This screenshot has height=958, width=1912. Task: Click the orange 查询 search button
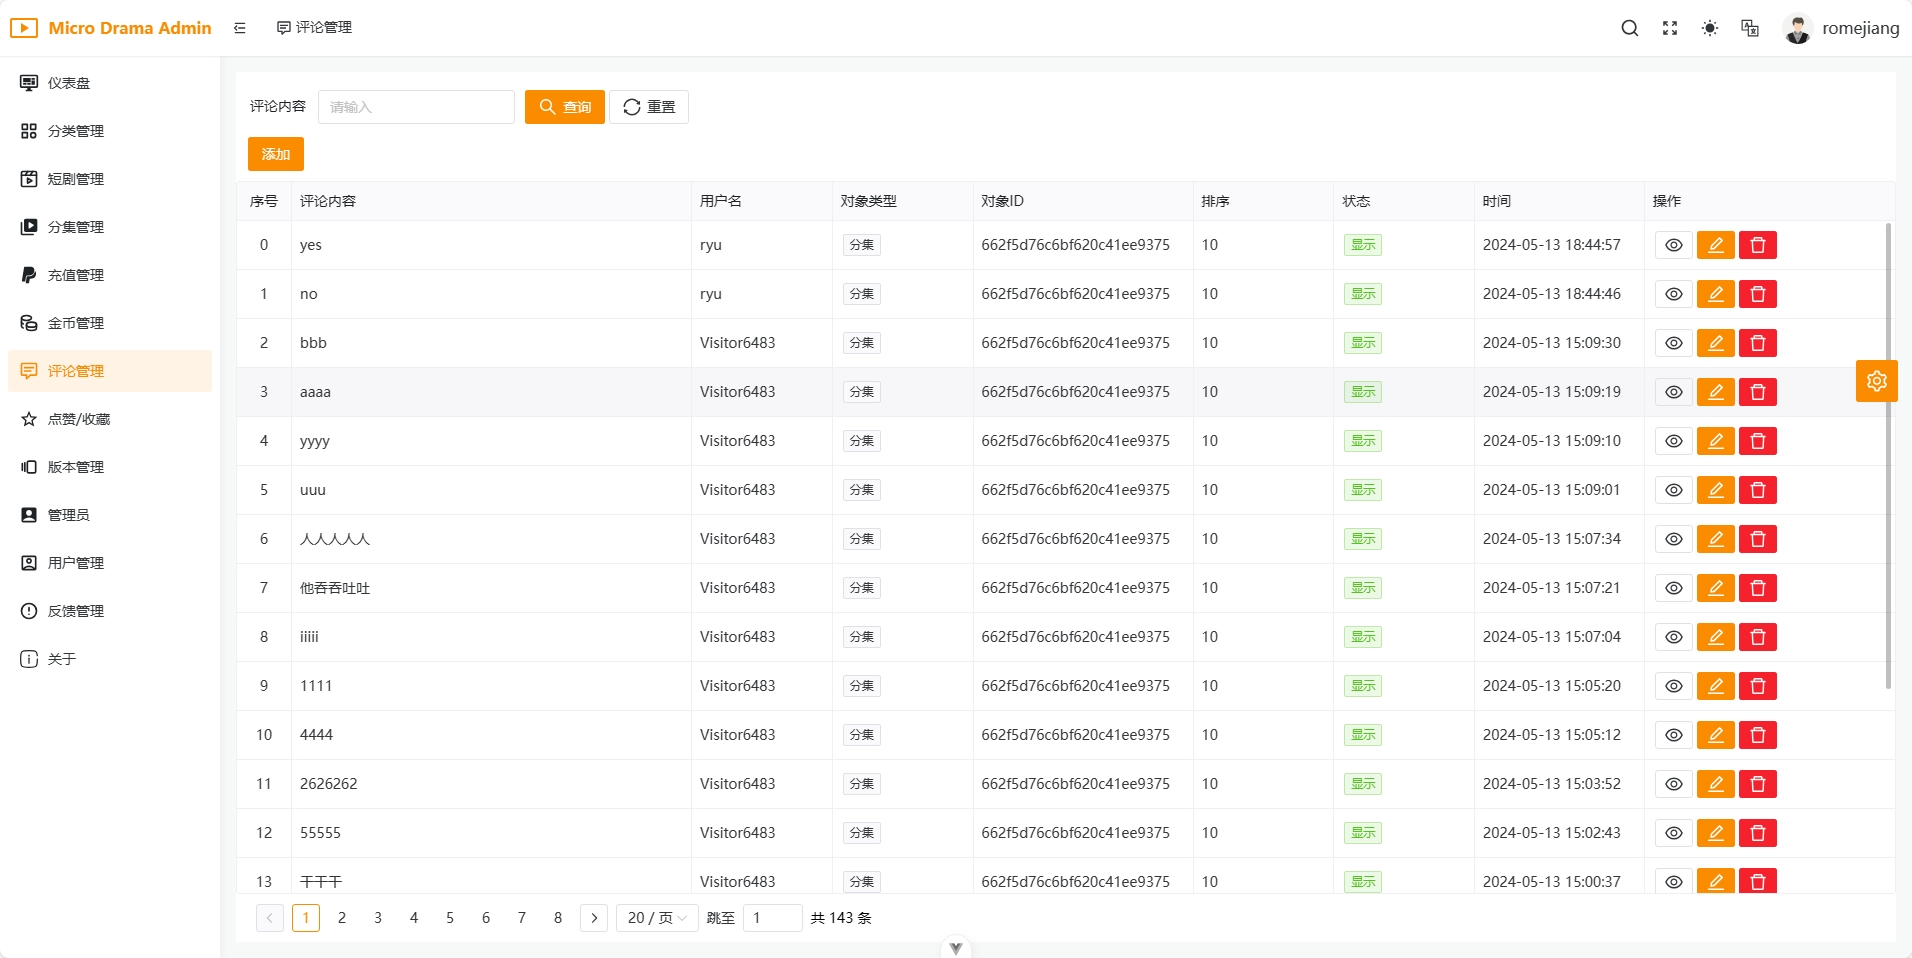[x=564, y=107]
